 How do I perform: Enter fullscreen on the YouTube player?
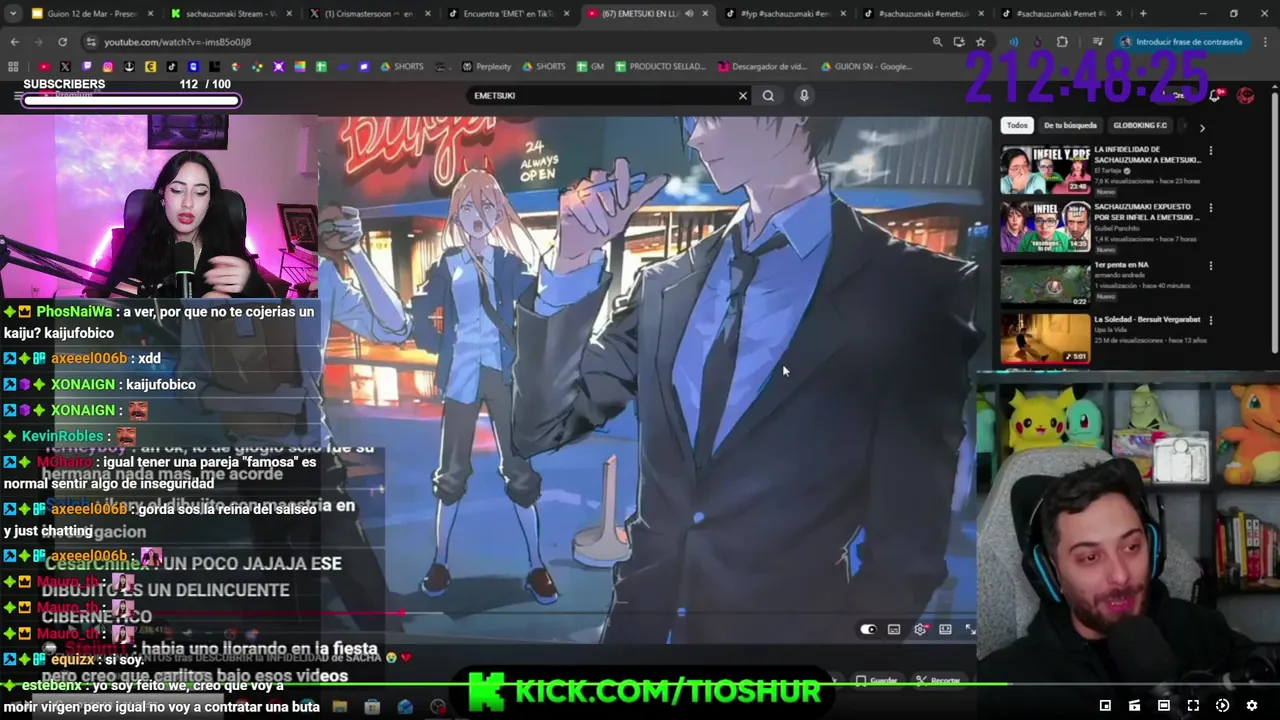[x=970, y=629]
